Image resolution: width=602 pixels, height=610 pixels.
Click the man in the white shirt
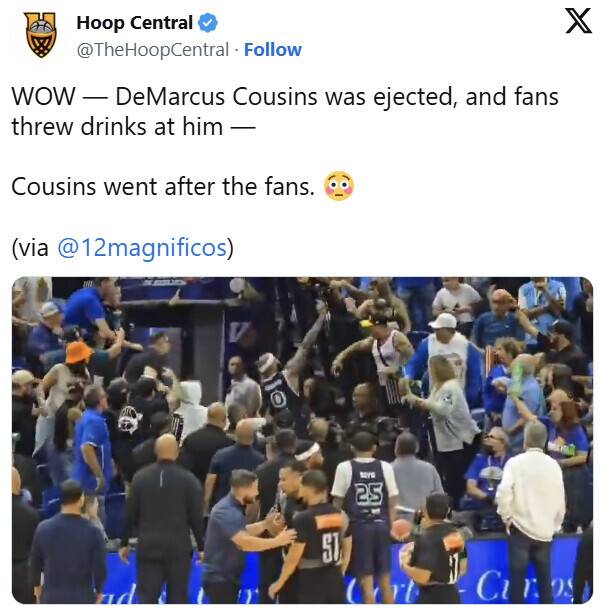click(530, 500)
